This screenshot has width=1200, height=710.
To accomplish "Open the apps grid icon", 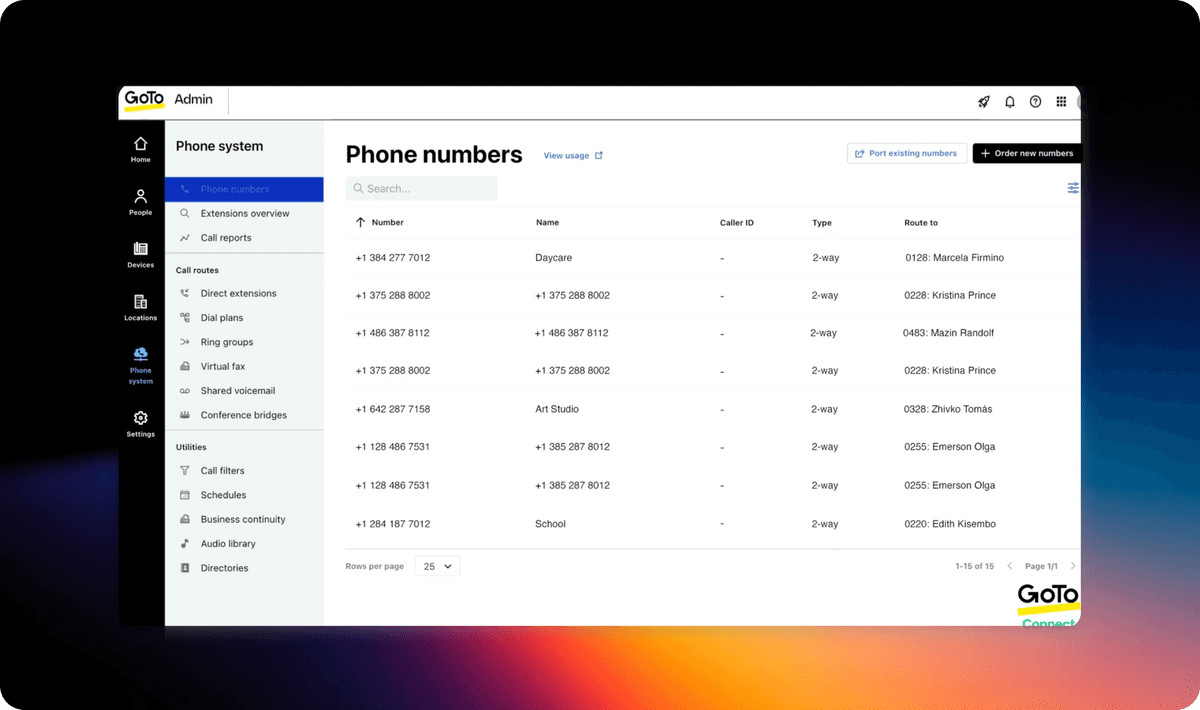I will (1061, 102).
